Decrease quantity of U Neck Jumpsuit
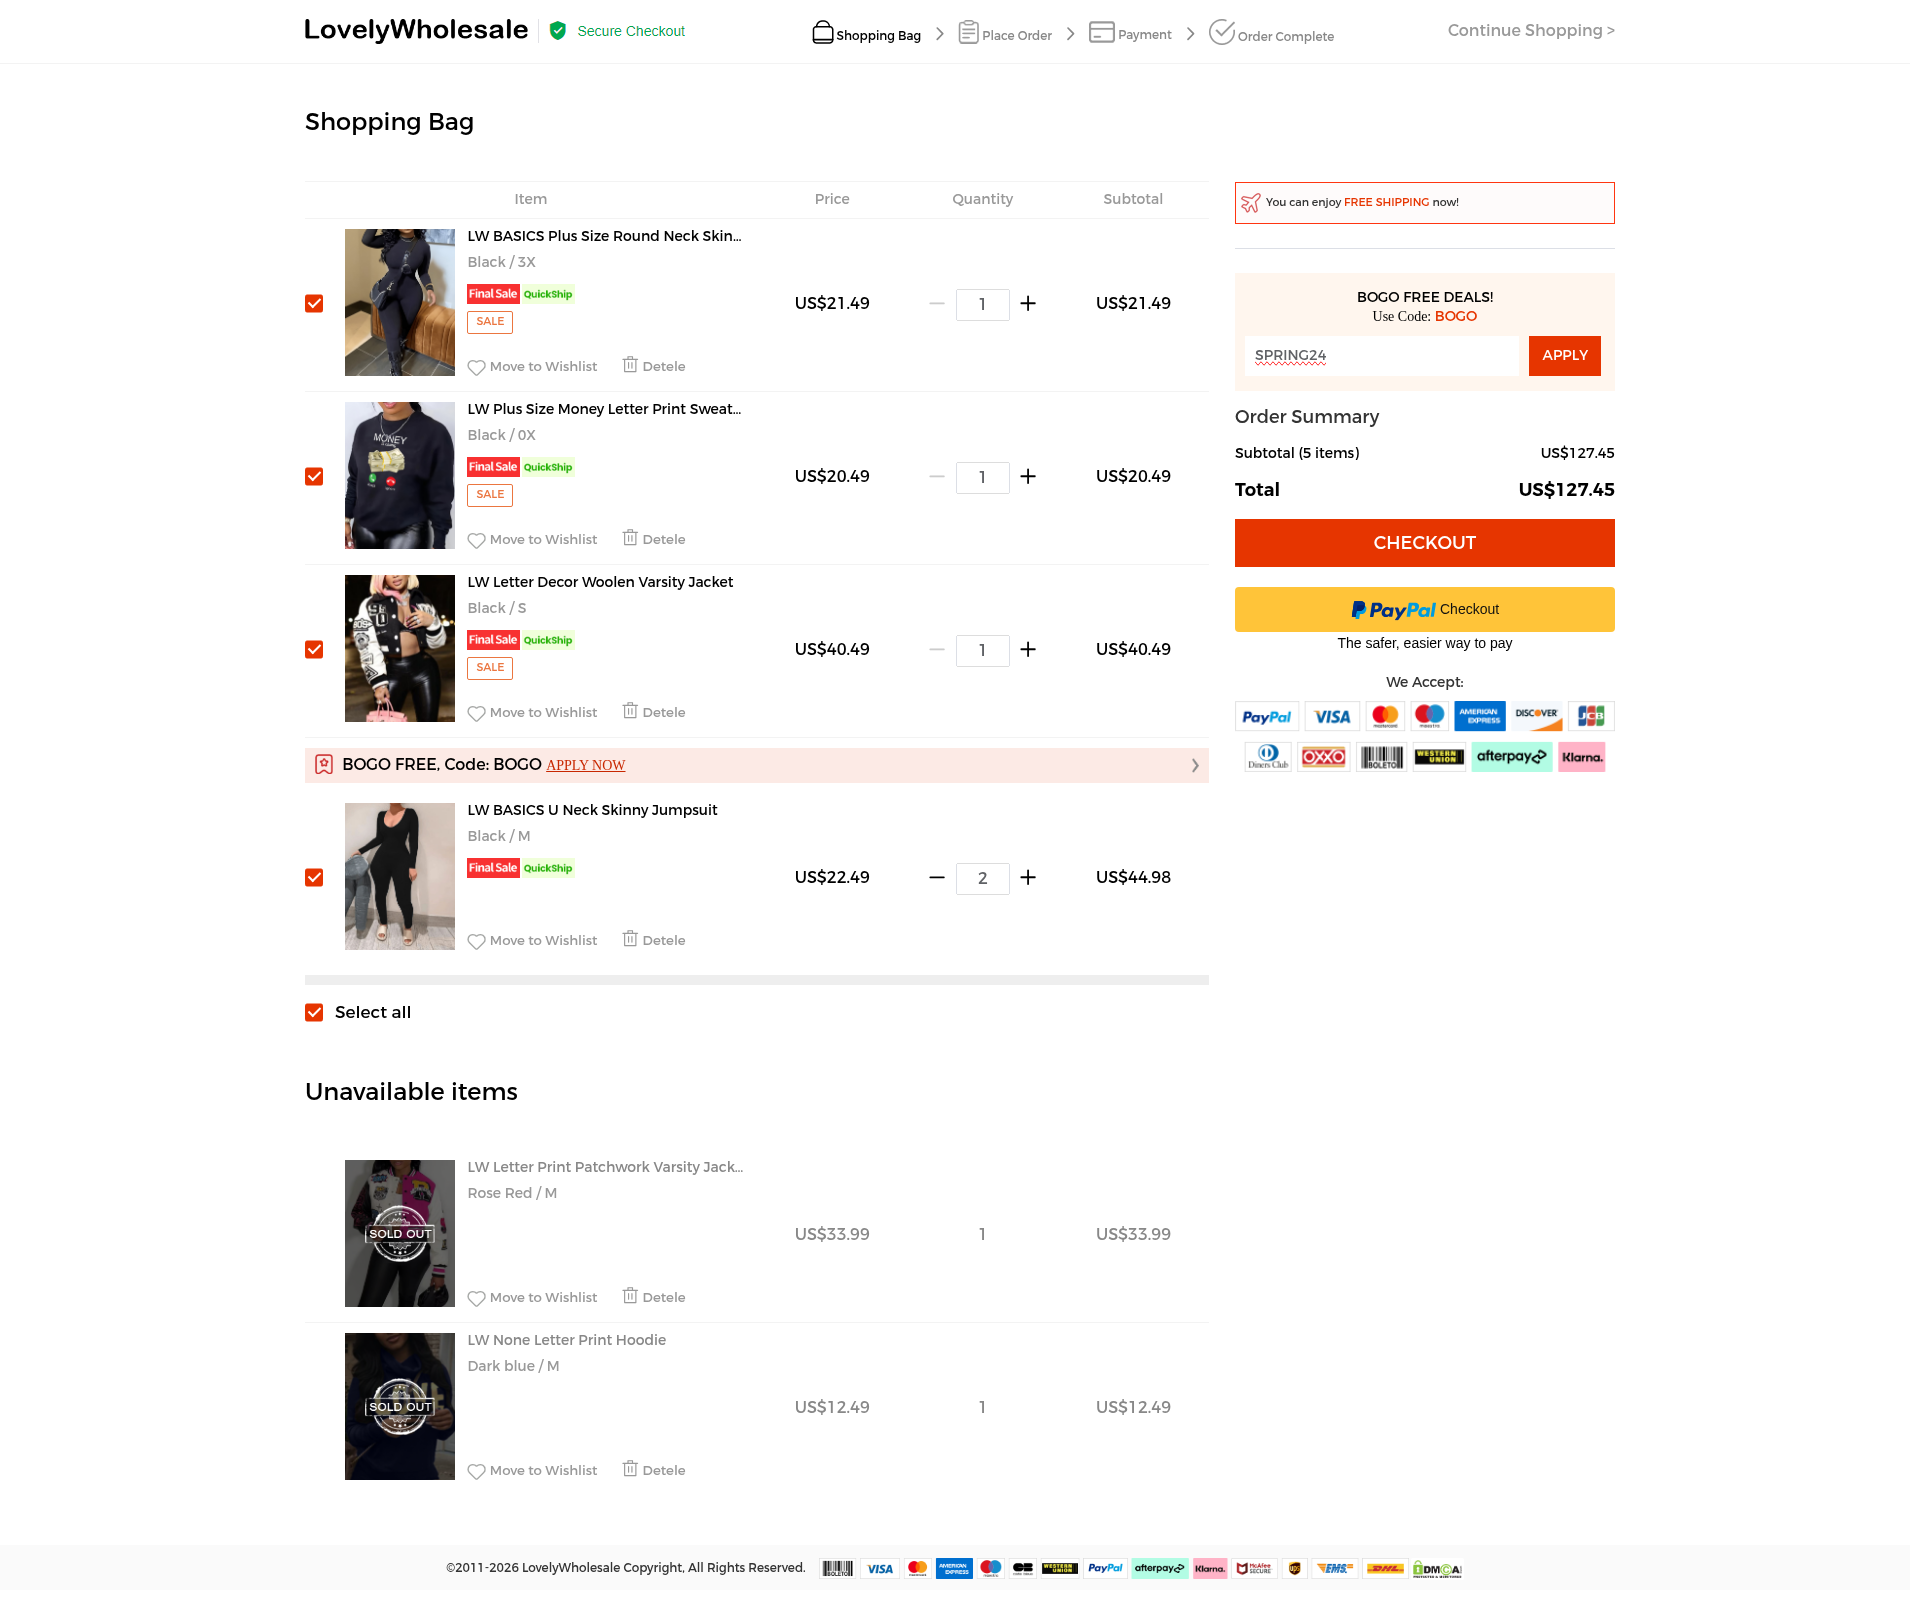 pyautogui.click(x=937, y=878)
